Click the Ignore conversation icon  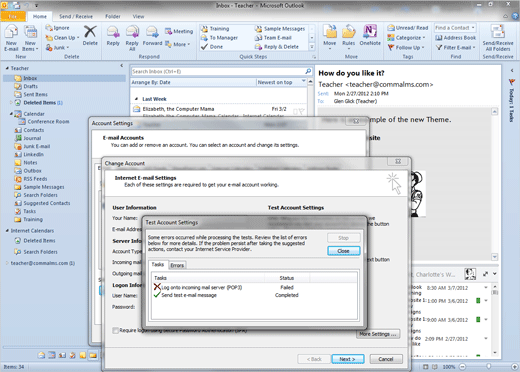tap(49, 28)
